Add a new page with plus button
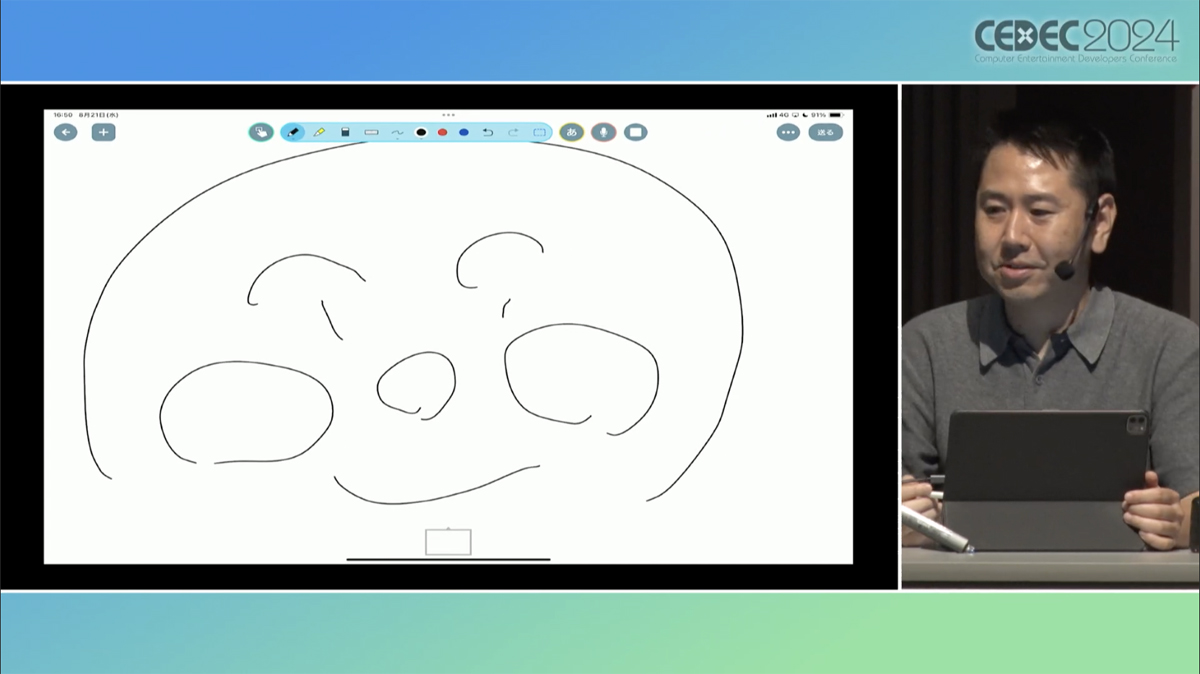The height and width of the screenshot is (674, 1200). click(104, 132)
